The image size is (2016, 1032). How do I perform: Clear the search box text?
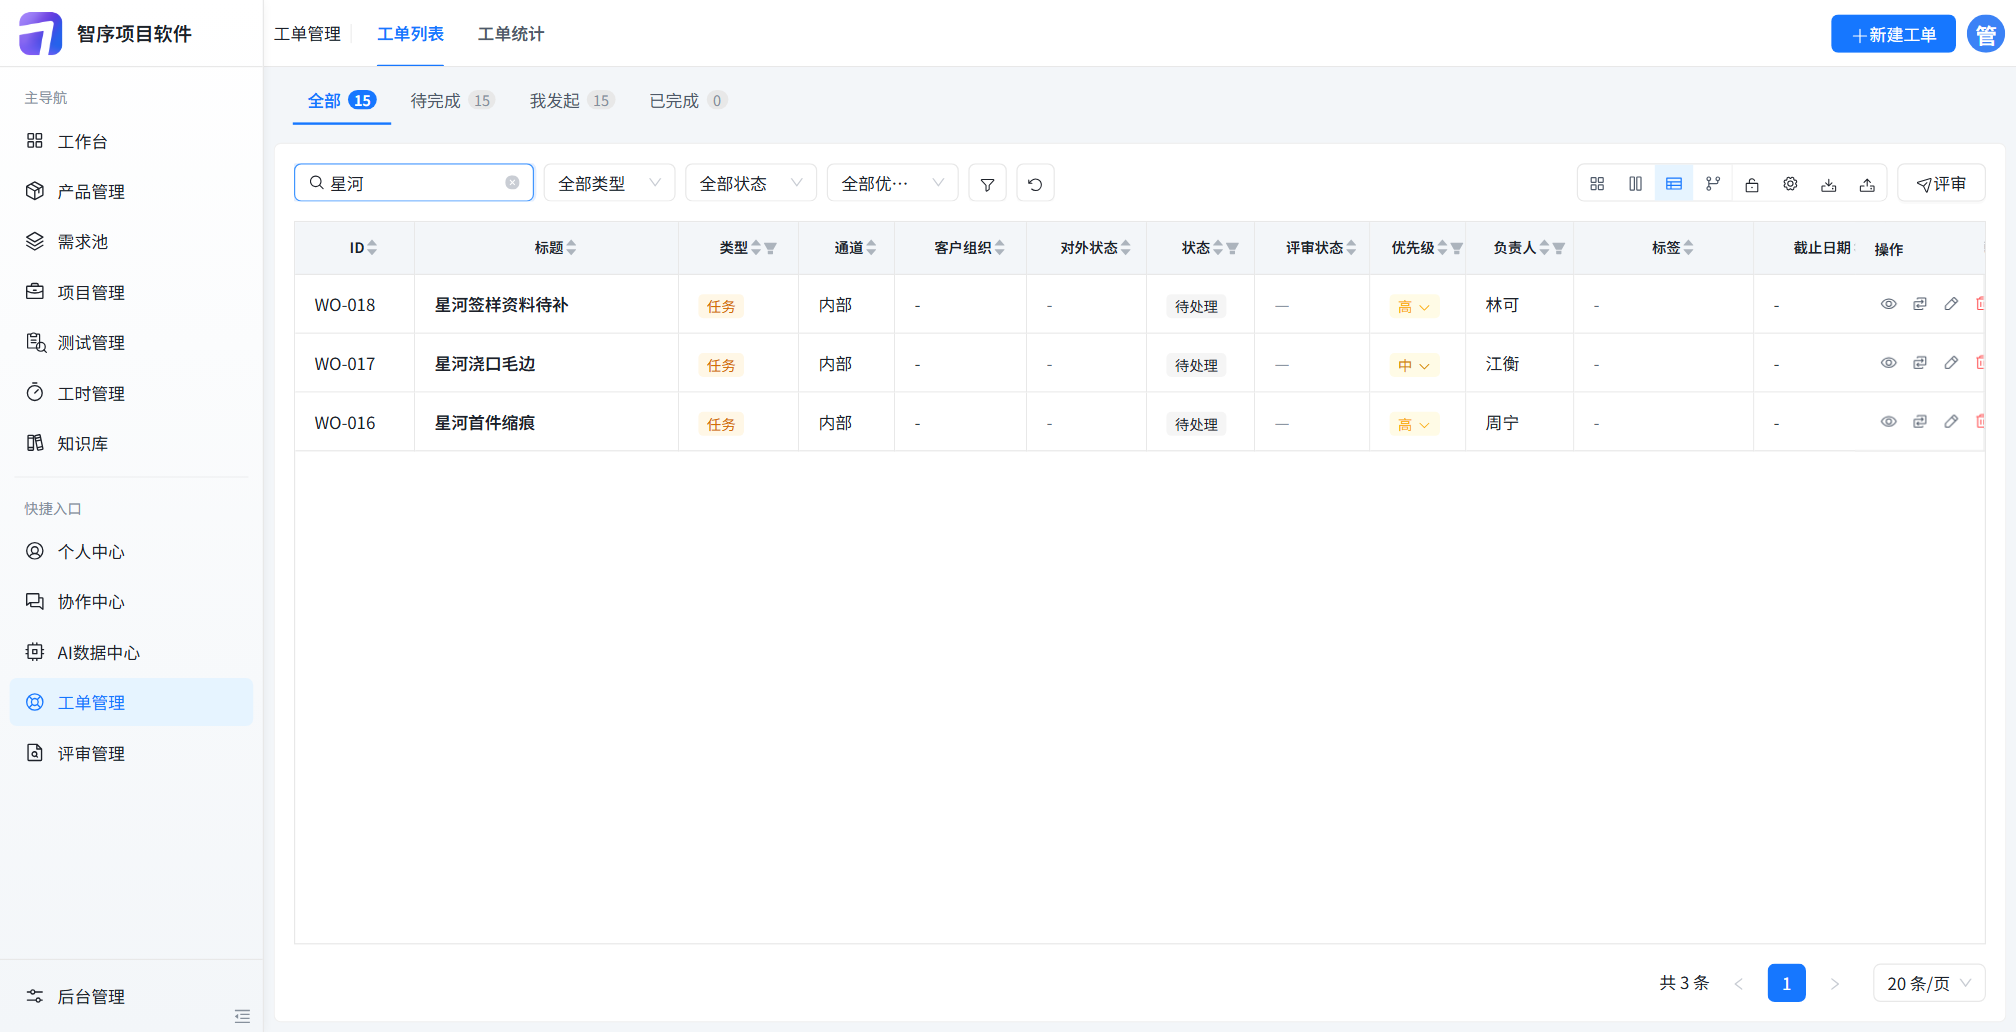pyautogui.click(x=512, y=182)
